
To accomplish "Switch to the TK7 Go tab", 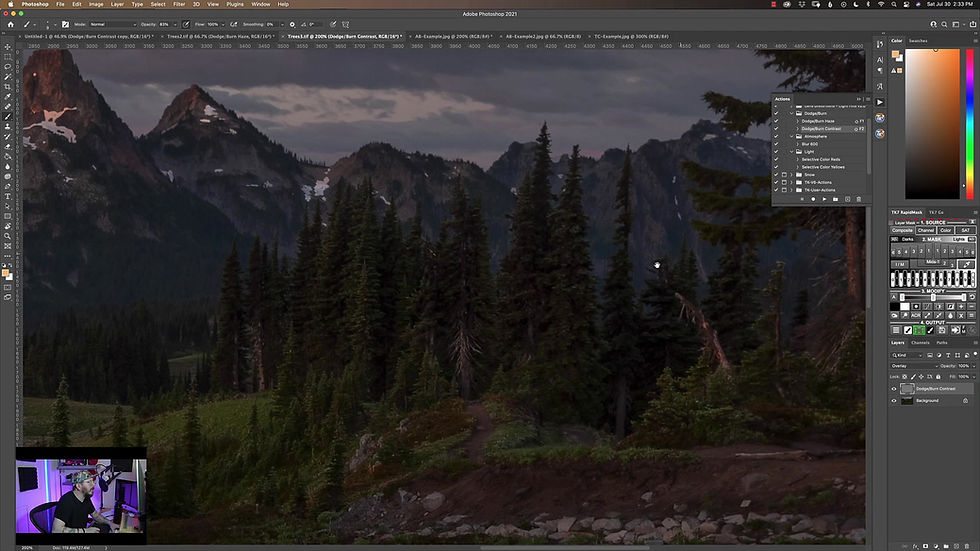I will 936,212.
